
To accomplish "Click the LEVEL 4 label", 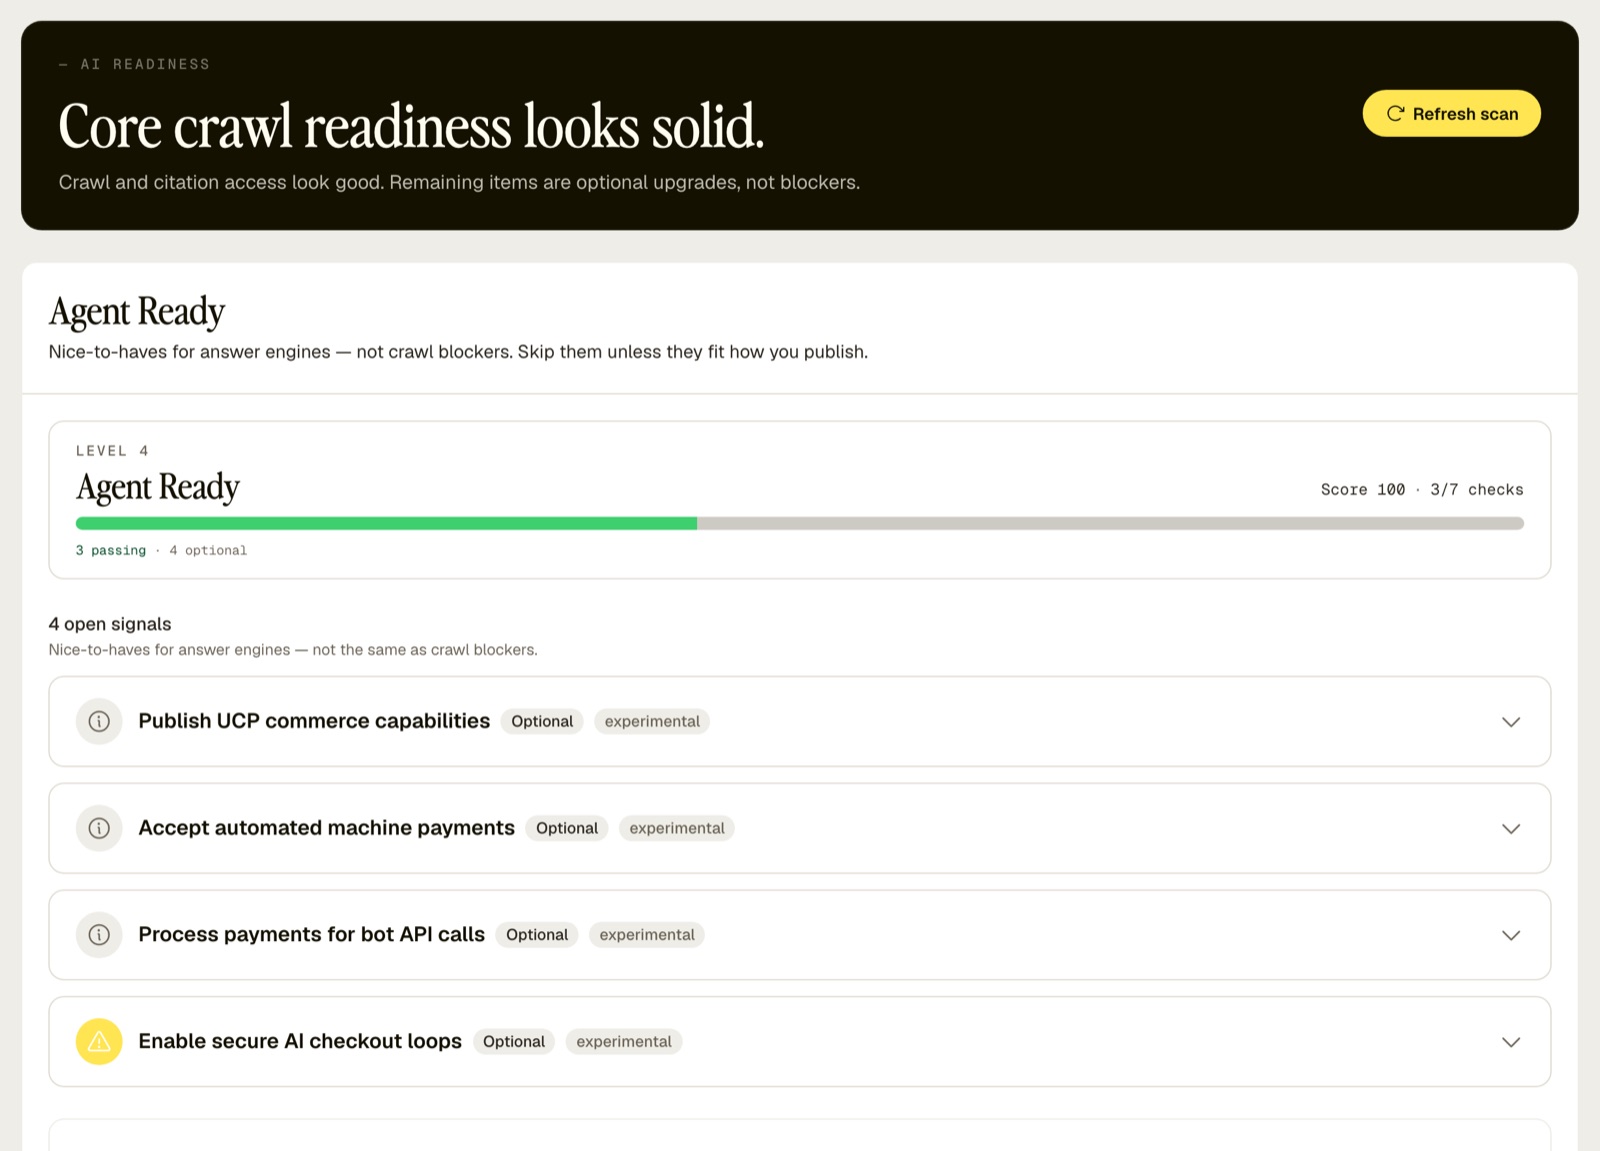I will [112, 451].
